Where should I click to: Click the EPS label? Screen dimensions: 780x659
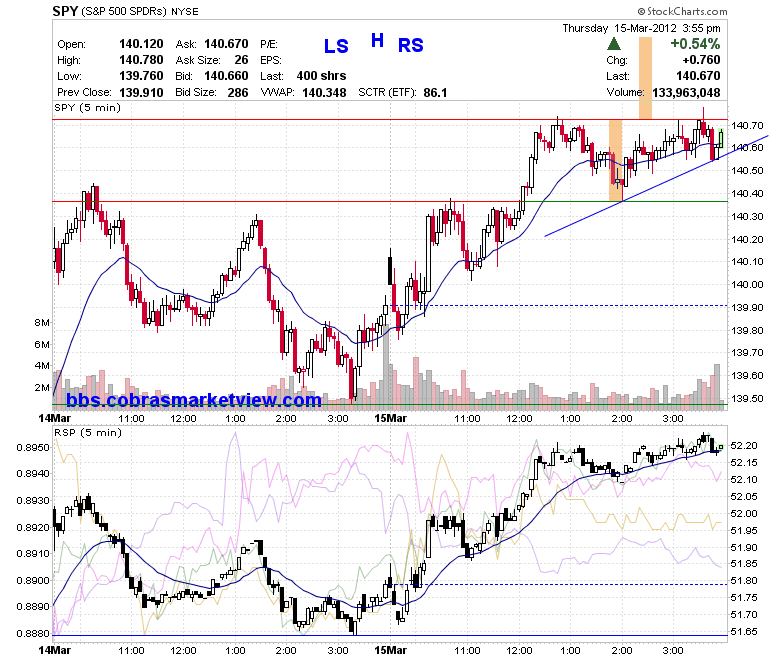coord(271,60)
